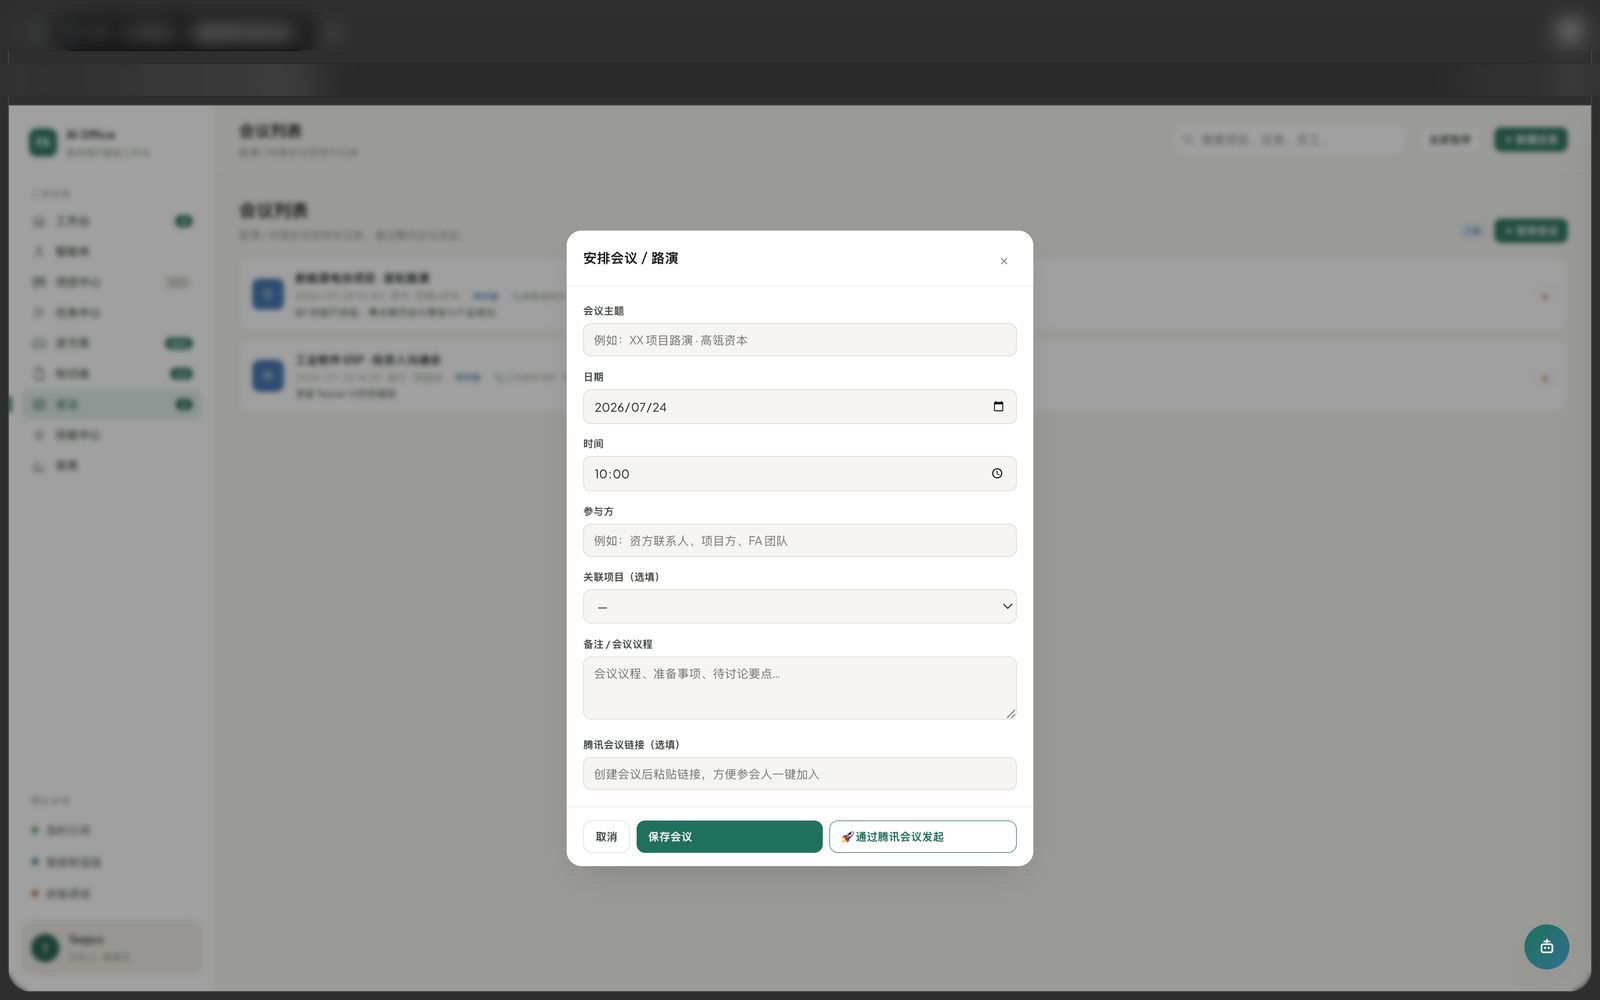1600x1000 pixels.
Task: Click the 保存会议 button
Action: (x=729, y=837)
